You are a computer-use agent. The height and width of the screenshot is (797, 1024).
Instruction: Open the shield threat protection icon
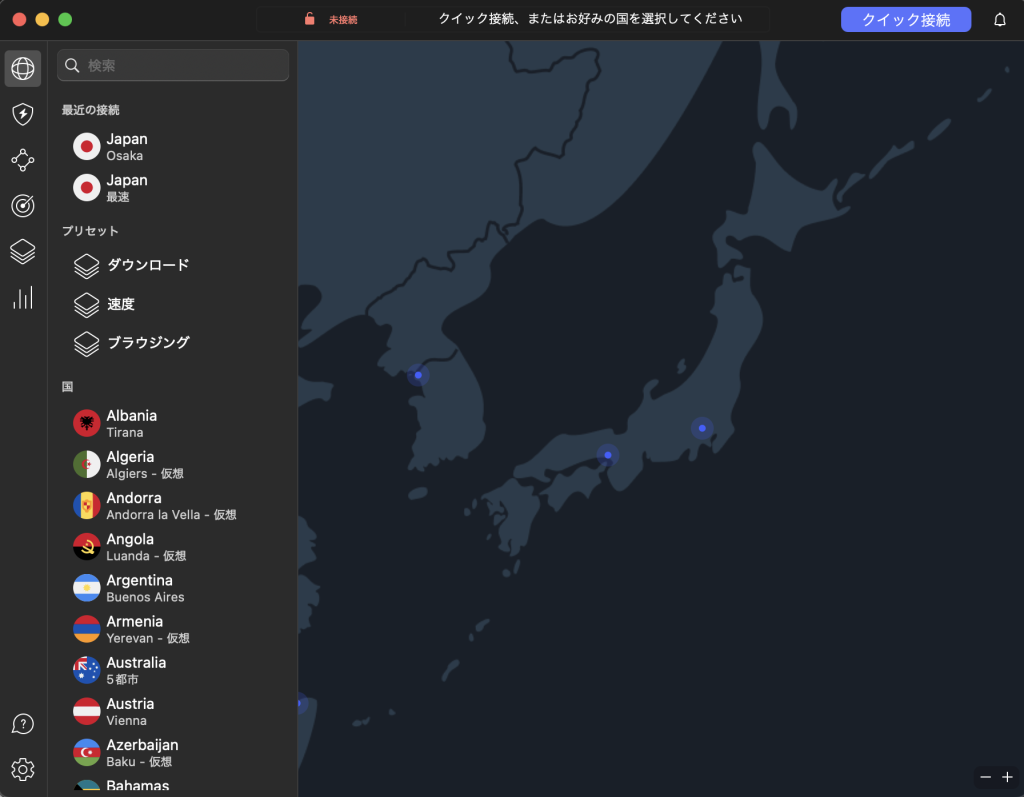[23, 114]
